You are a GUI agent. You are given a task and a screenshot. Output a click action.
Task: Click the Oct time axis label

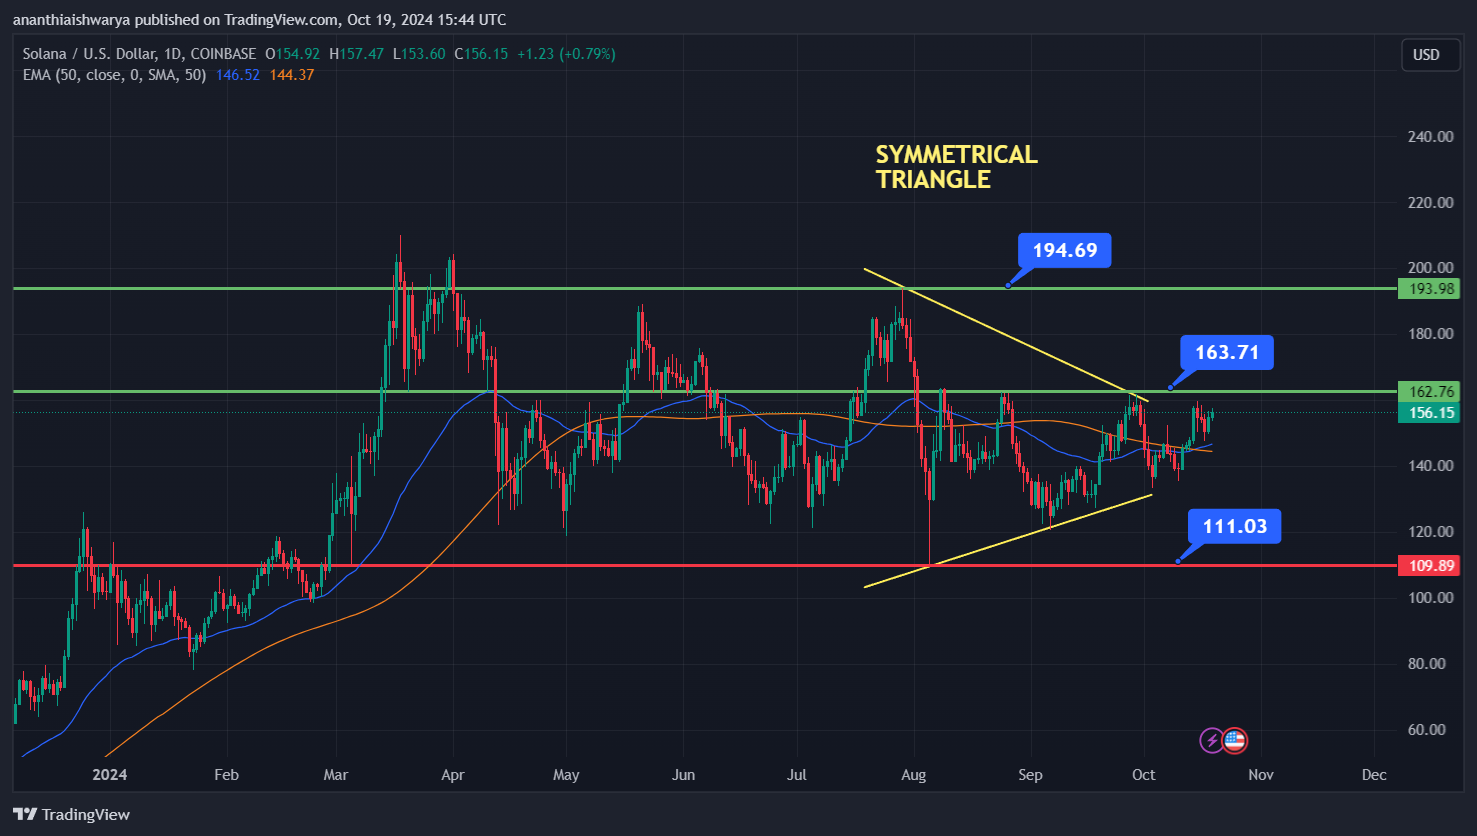point(1143,775)
